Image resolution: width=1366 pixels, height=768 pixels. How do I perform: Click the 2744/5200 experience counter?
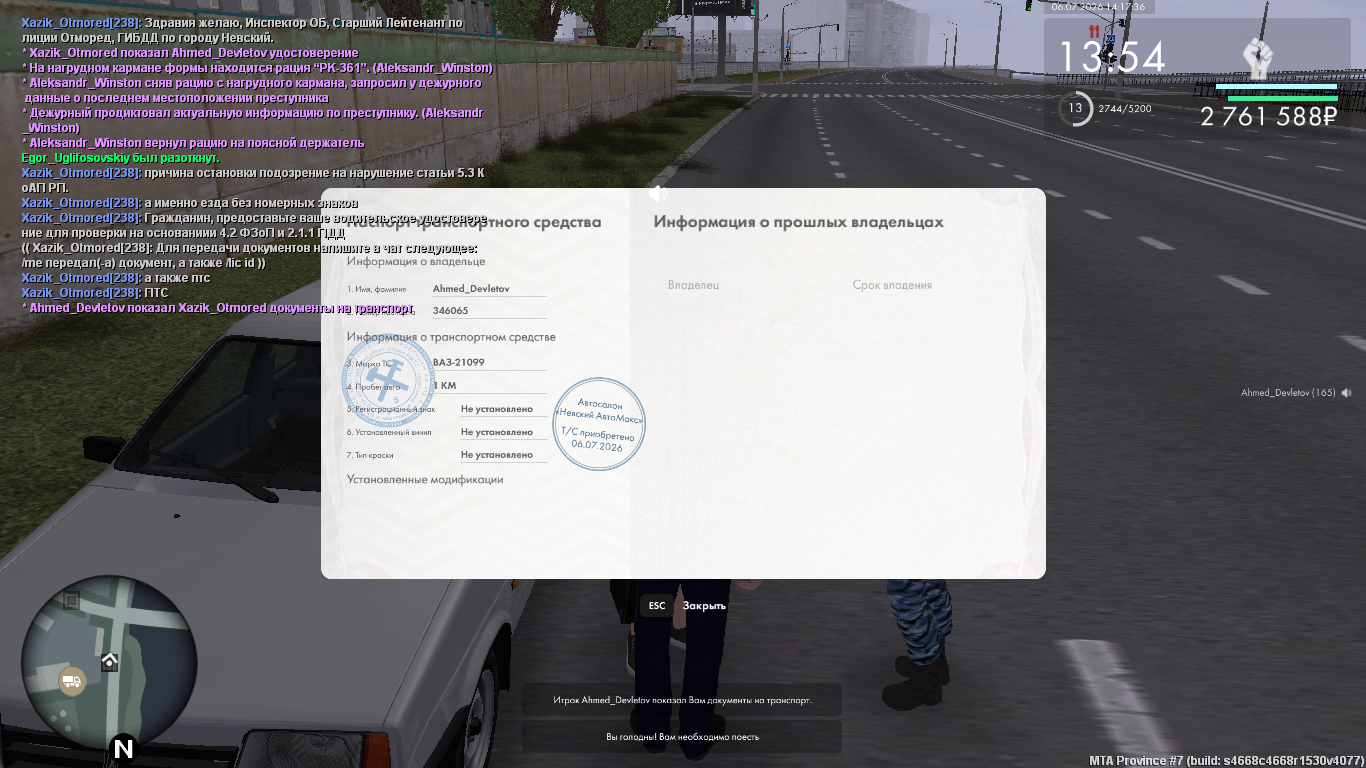(x=1125, y=108)
